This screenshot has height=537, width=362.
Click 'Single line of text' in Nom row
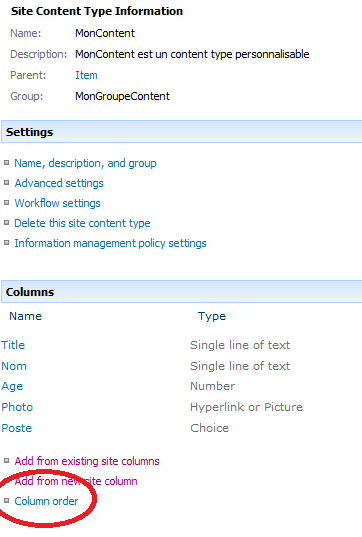(240, 366)
